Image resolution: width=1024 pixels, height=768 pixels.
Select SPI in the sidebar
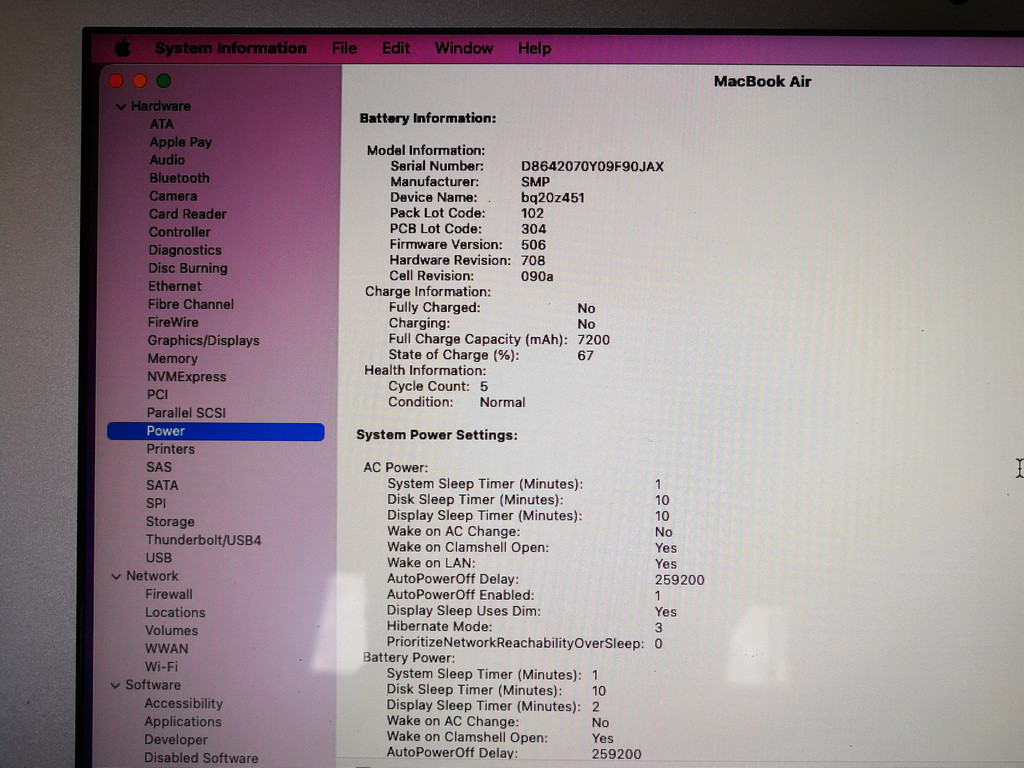tap(156, 504)
